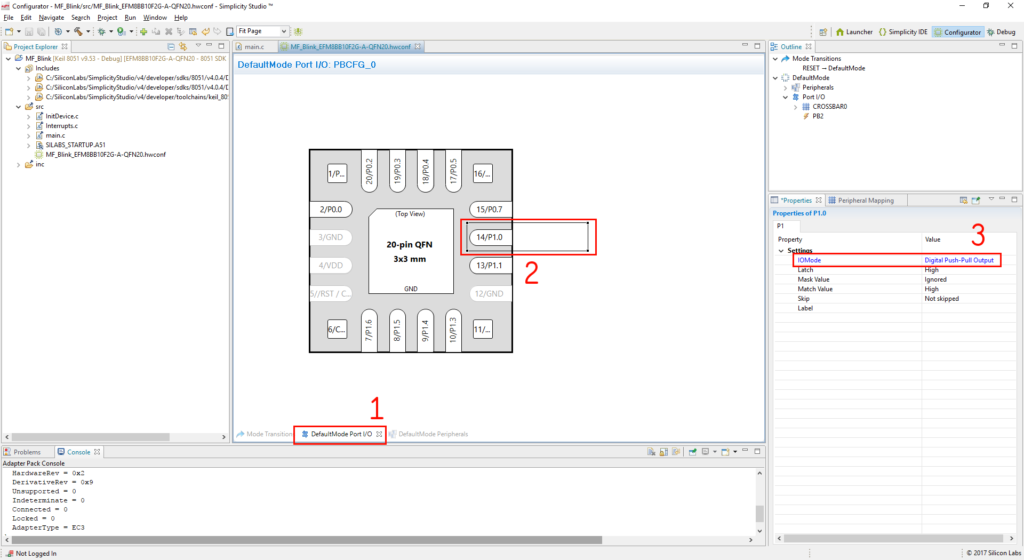Open the Launcher perspective
1024x560 pixels.
pos(853,32)
